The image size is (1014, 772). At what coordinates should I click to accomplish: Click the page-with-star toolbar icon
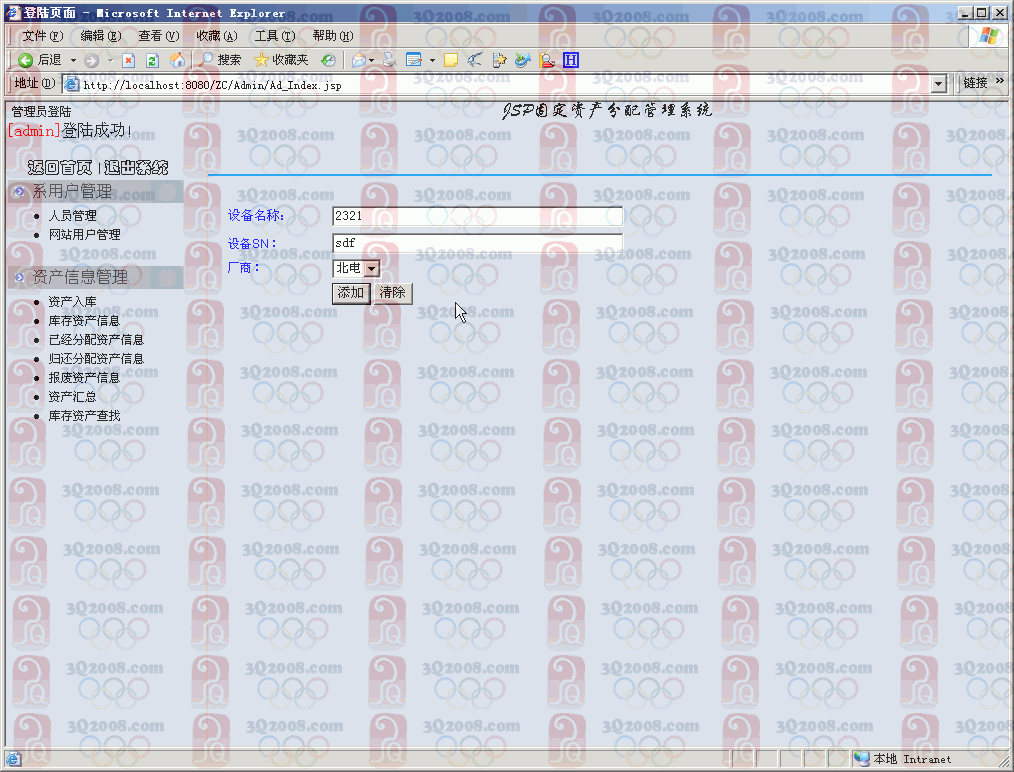(x=499, y=61)
